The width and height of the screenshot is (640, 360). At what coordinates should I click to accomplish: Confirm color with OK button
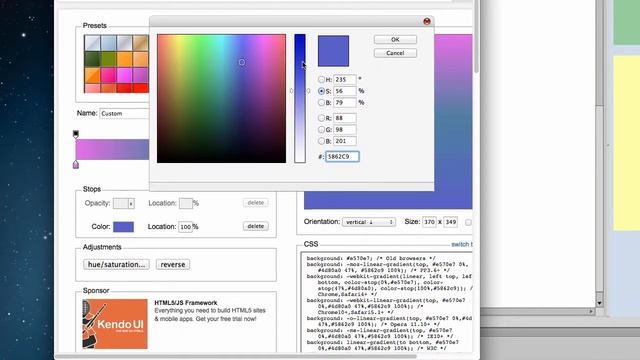[x=395, y=40]
